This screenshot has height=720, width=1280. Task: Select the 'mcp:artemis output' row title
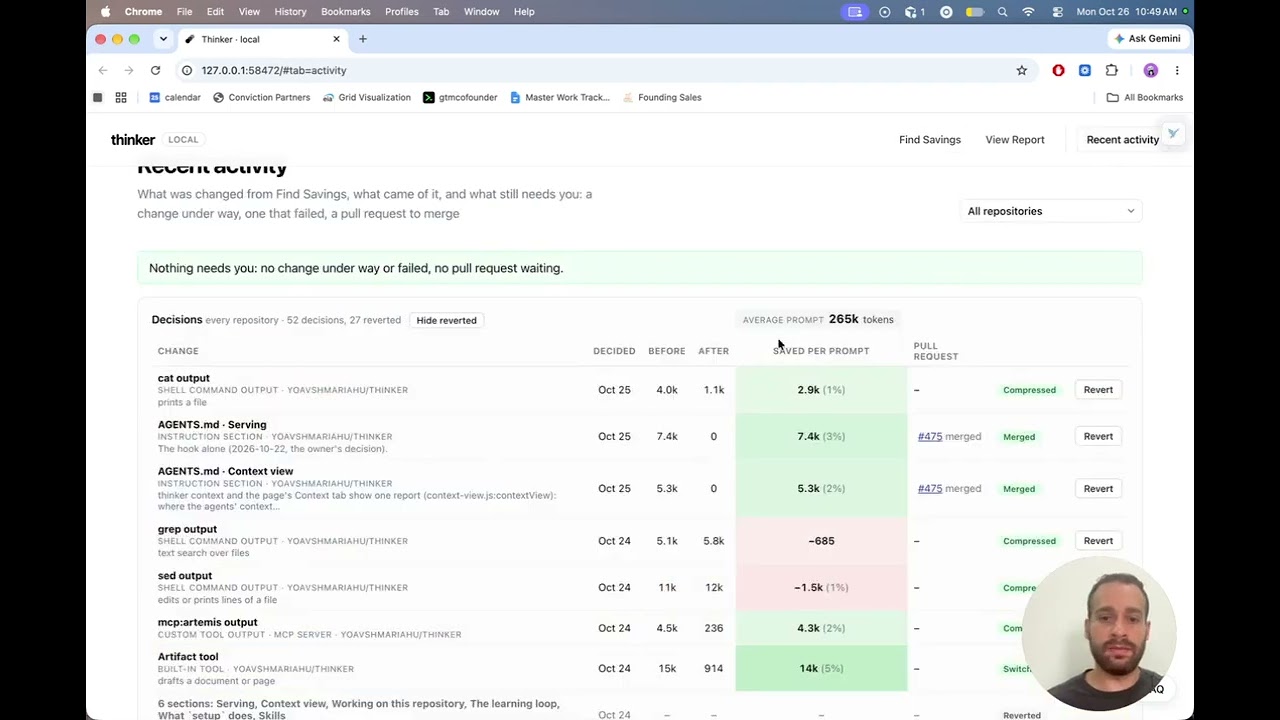click(207, 622)
